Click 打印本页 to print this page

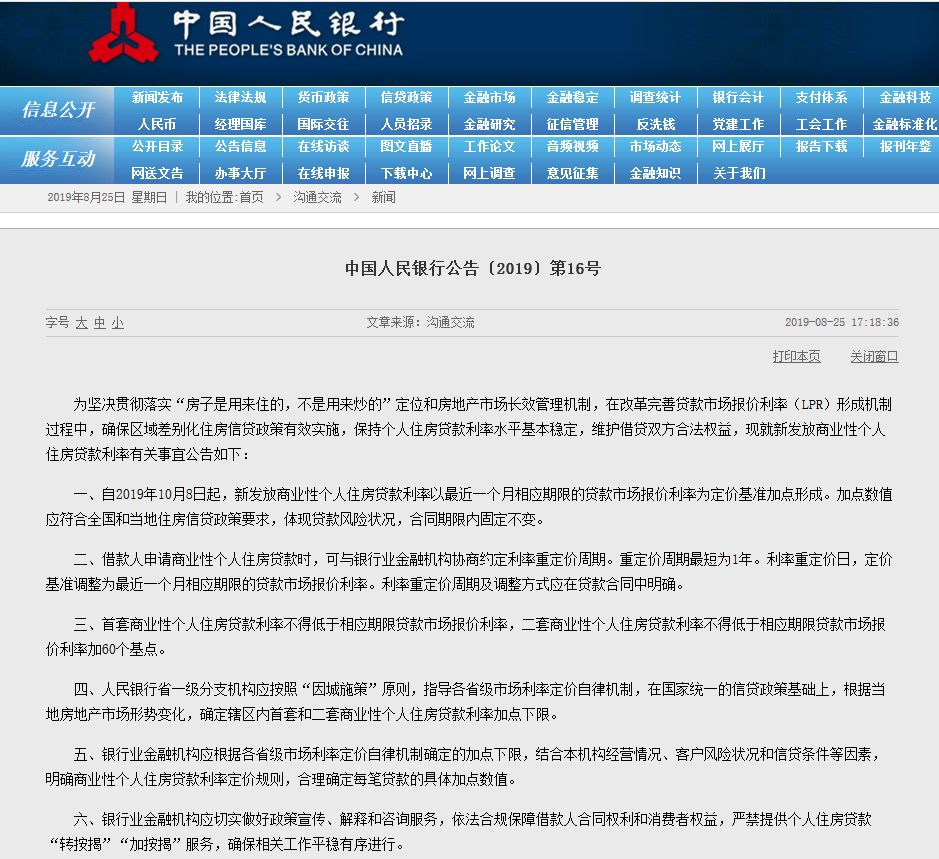point(796,358)
